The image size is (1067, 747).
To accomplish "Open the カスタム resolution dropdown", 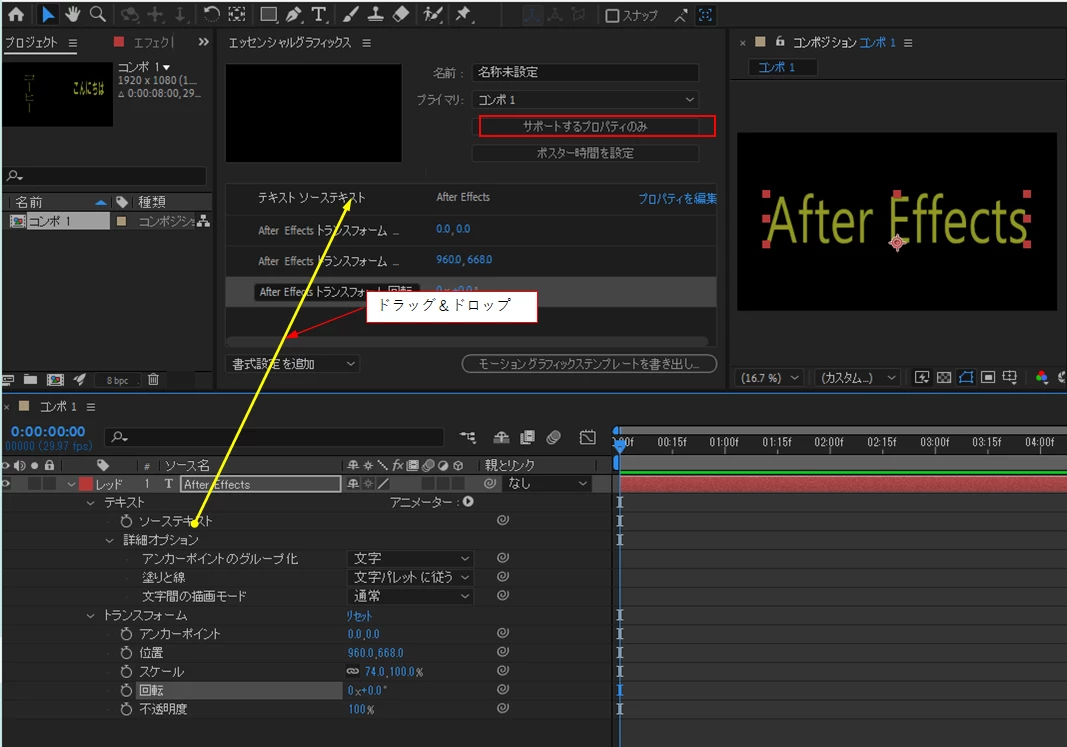I will (x=857, y=378).
